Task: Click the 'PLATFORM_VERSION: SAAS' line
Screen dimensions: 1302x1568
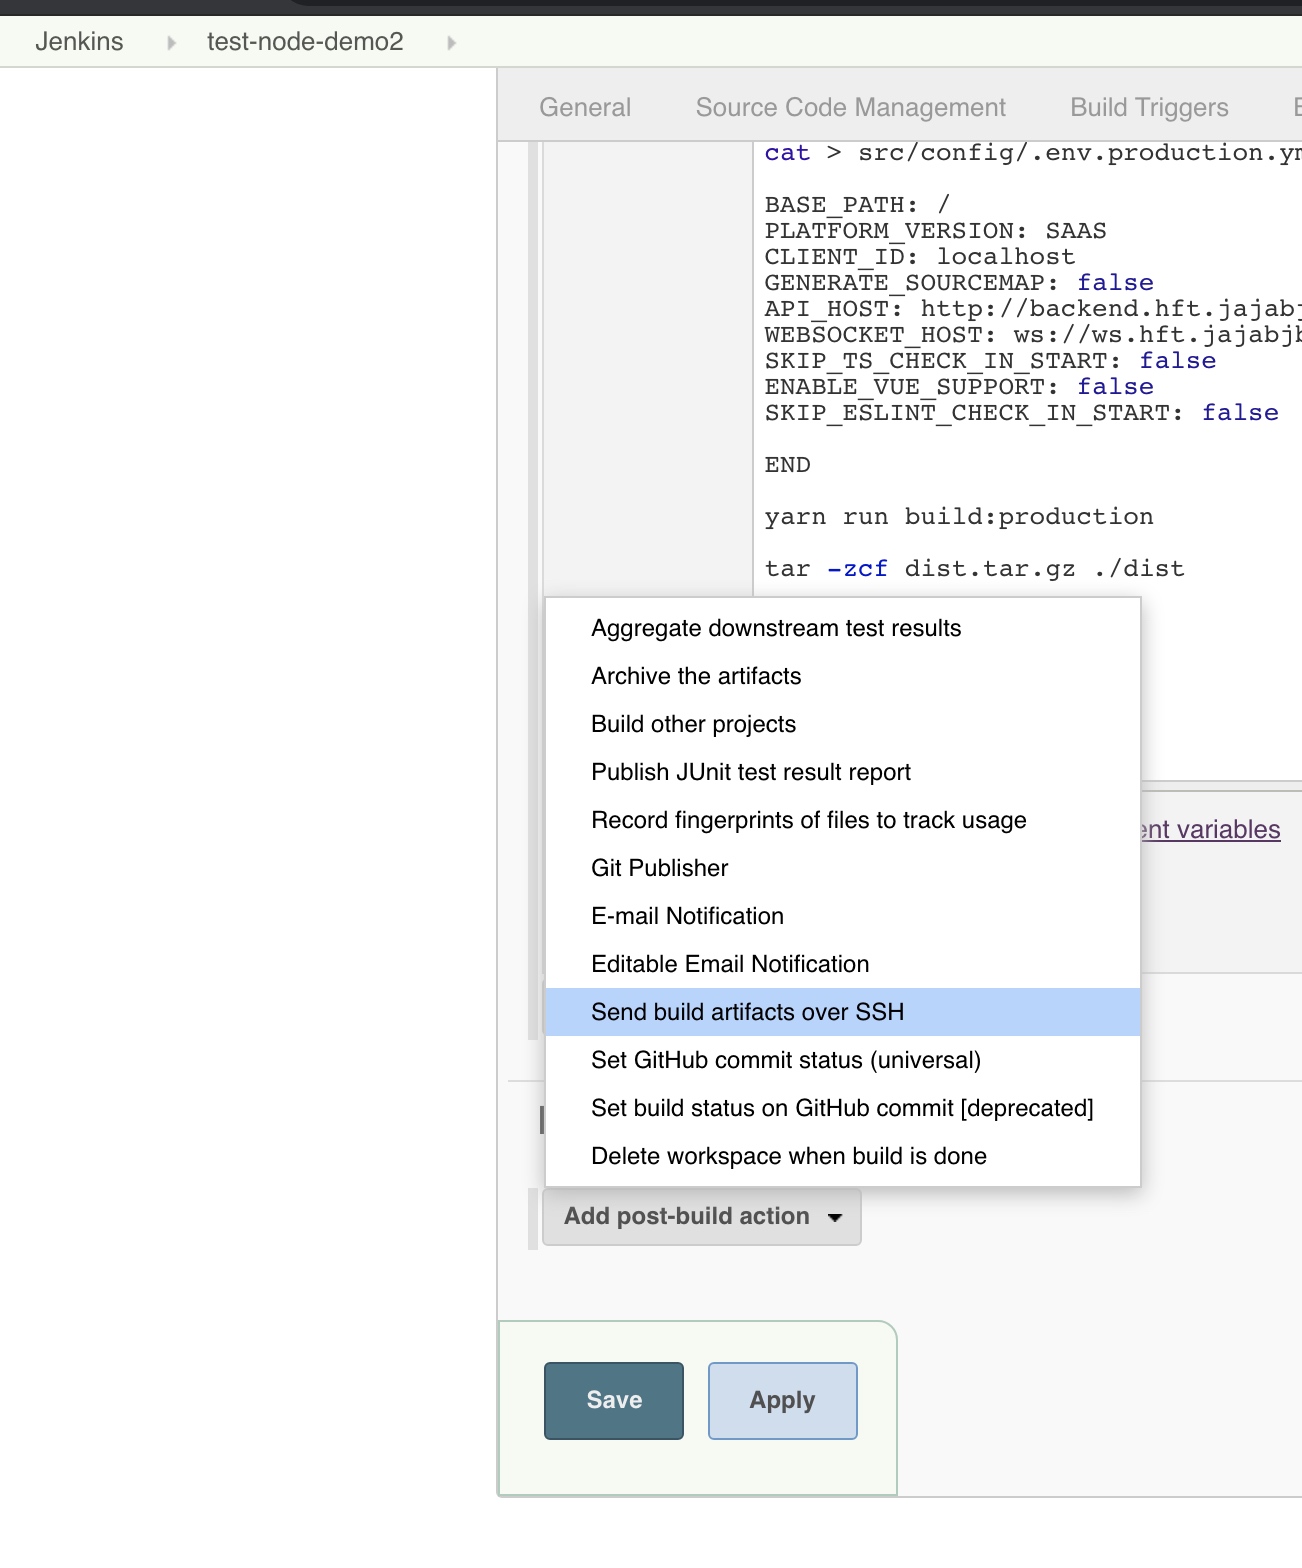Action: coord(935,231)
